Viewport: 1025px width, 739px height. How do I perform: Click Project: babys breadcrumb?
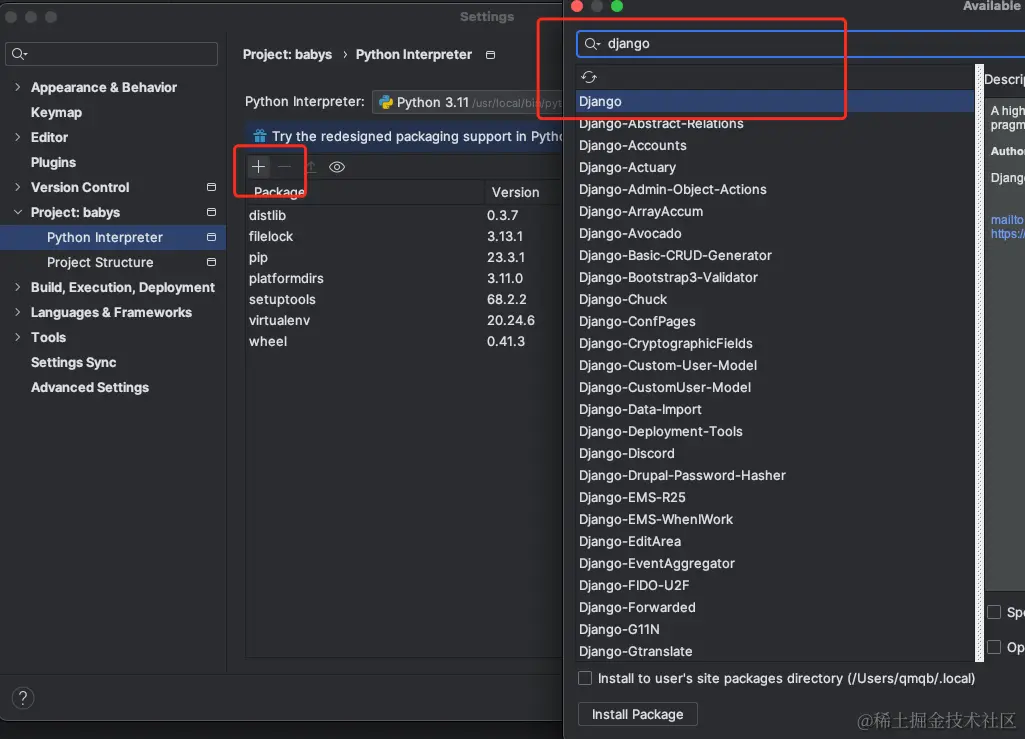click(287, 55)
